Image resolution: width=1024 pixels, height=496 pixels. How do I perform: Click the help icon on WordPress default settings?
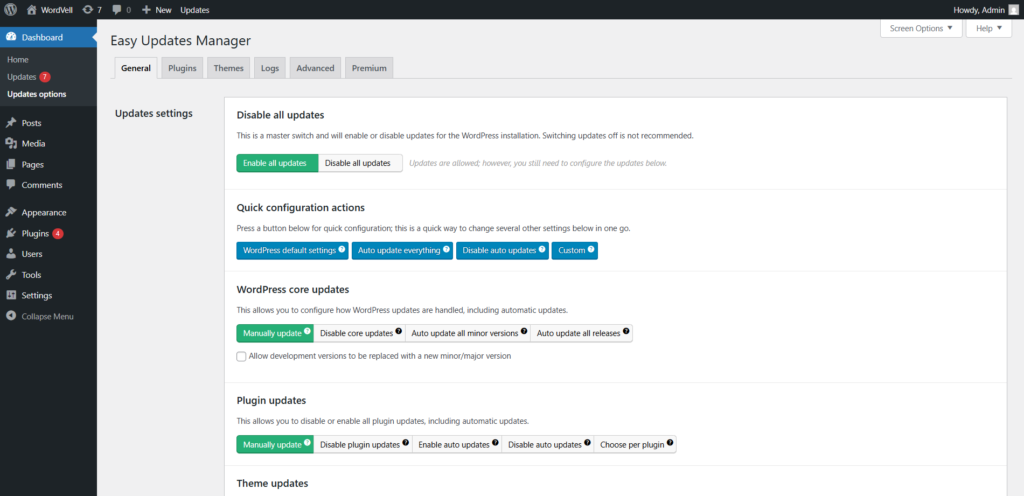342,249
